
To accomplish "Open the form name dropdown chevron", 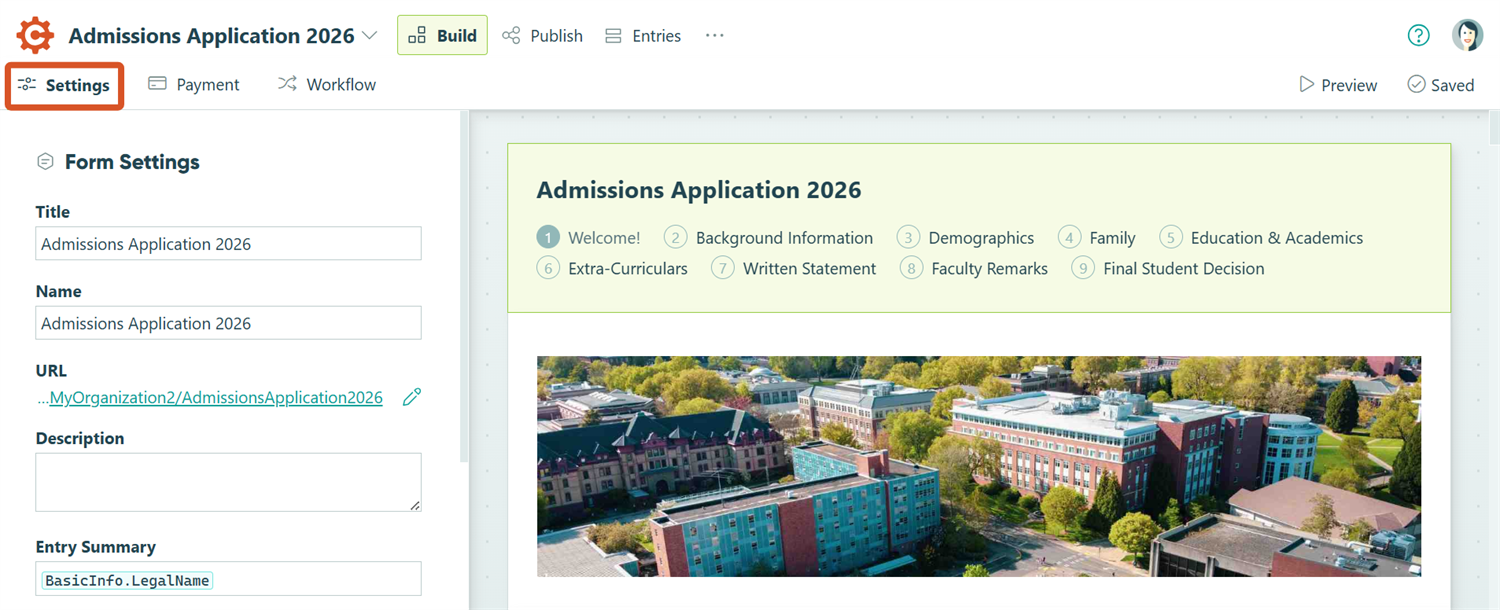I will (x=369, y=36).
